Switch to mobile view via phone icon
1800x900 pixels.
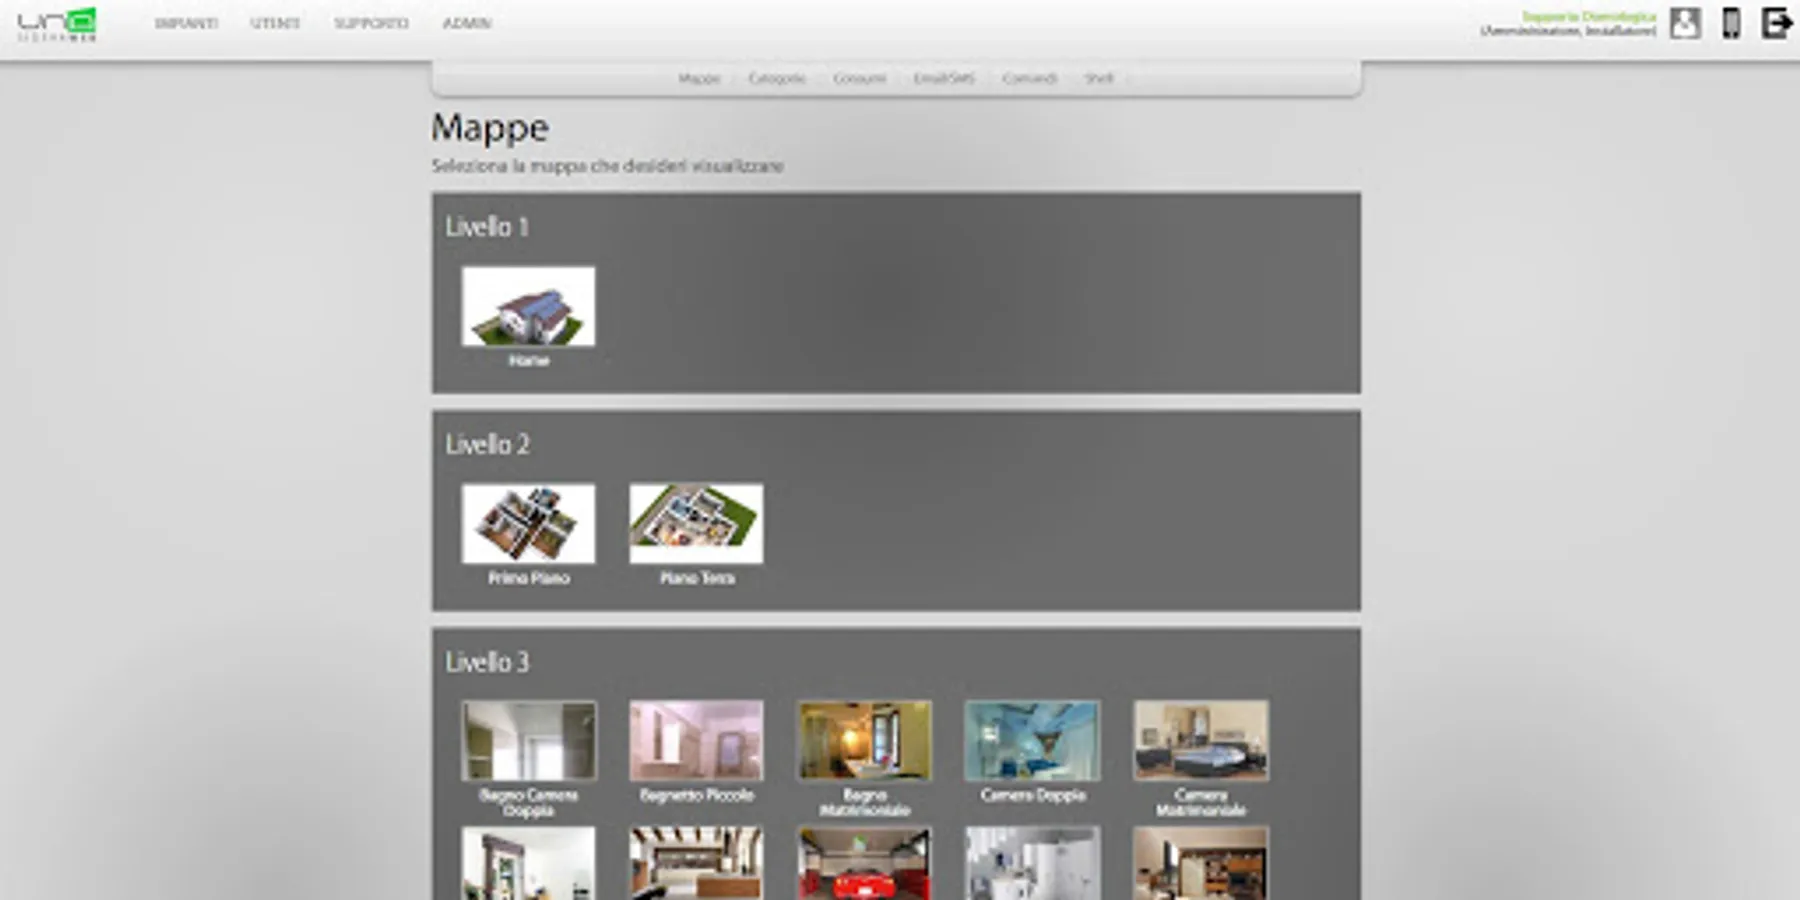coord(1731,23)
